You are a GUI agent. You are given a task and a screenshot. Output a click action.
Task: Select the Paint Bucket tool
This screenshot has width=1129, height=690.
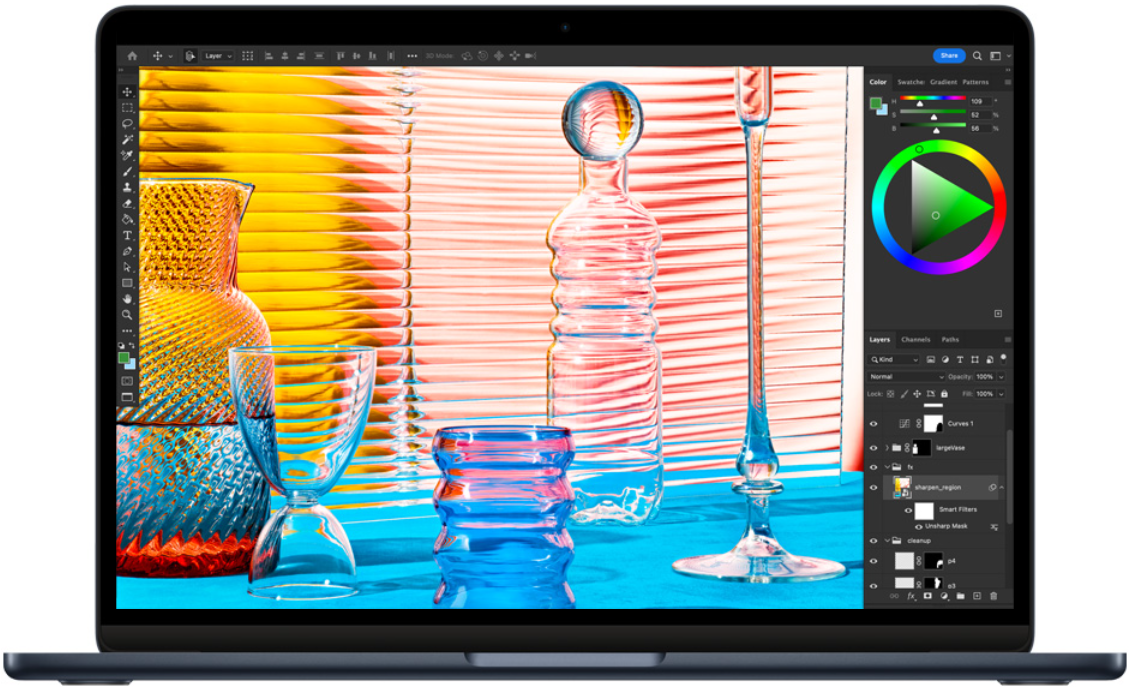point(127,219)
